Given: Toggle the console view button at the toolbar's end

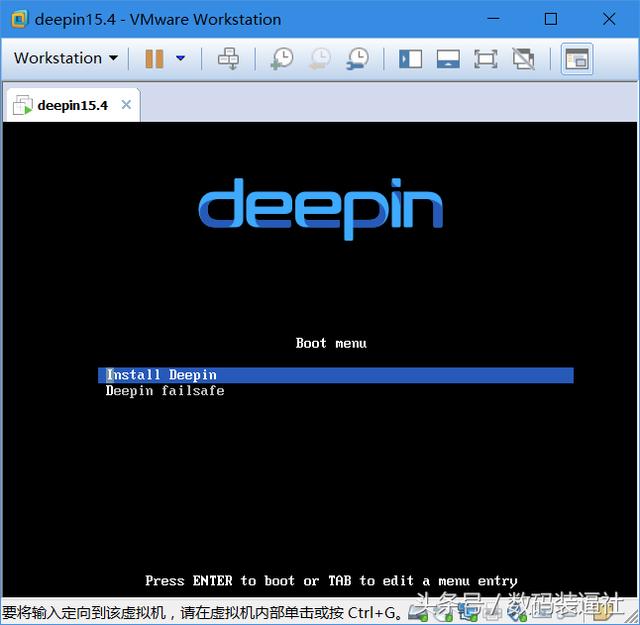Looking at the screenshot, I should [577, 58].
